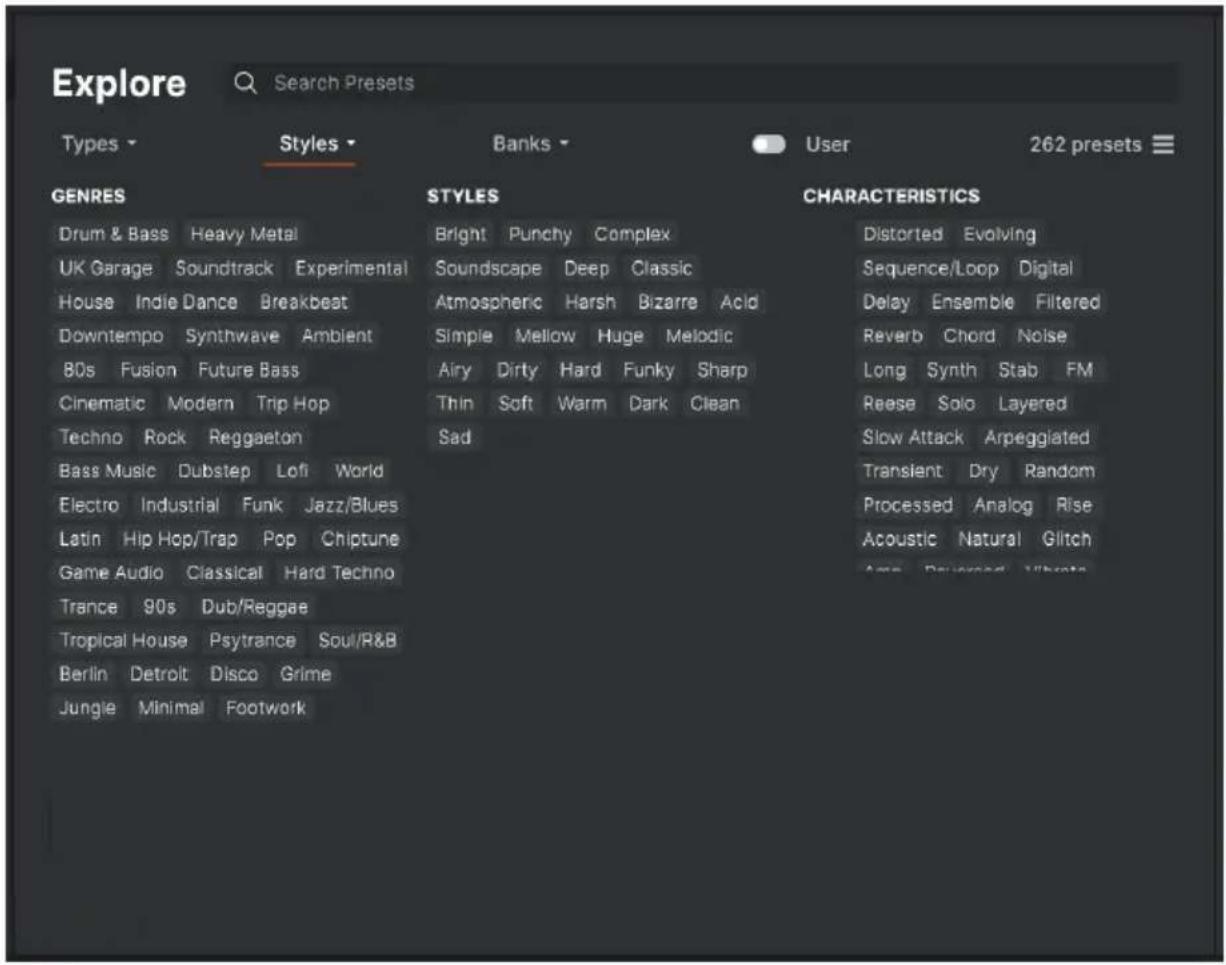Select the Future Bass tag
This screenshot has height=965, width=1226.
click(248, 370)
